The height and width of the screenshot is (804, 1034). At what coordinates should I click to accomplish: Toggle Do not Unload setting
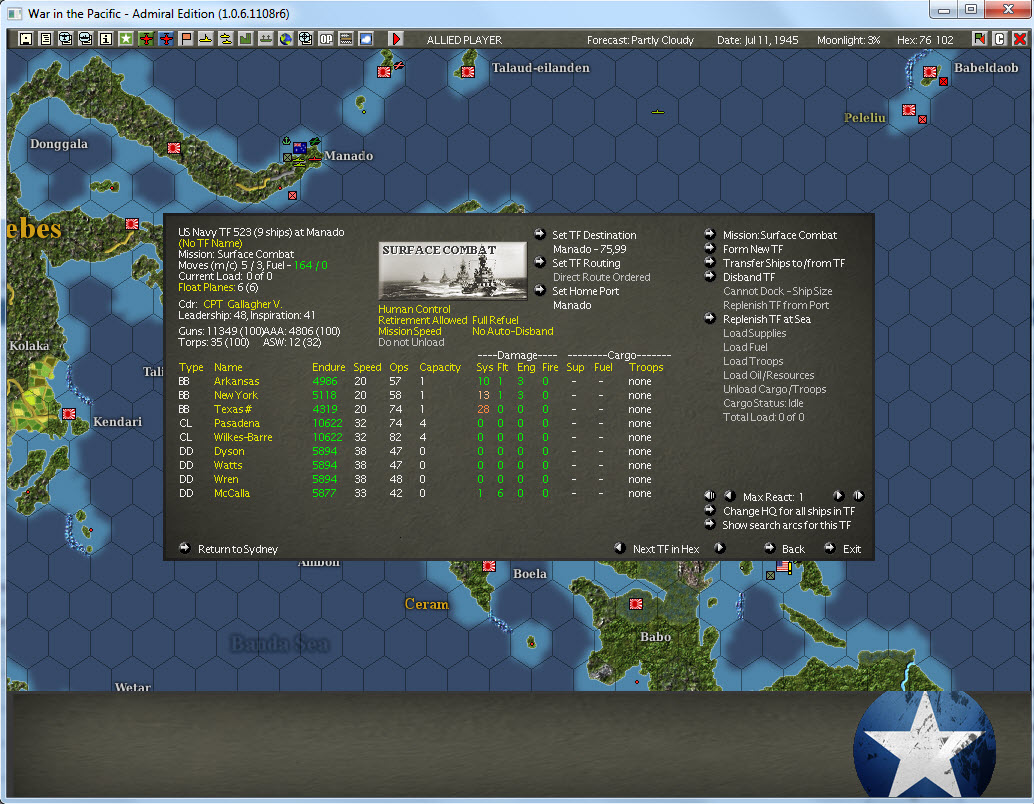[x=411, y=342]
